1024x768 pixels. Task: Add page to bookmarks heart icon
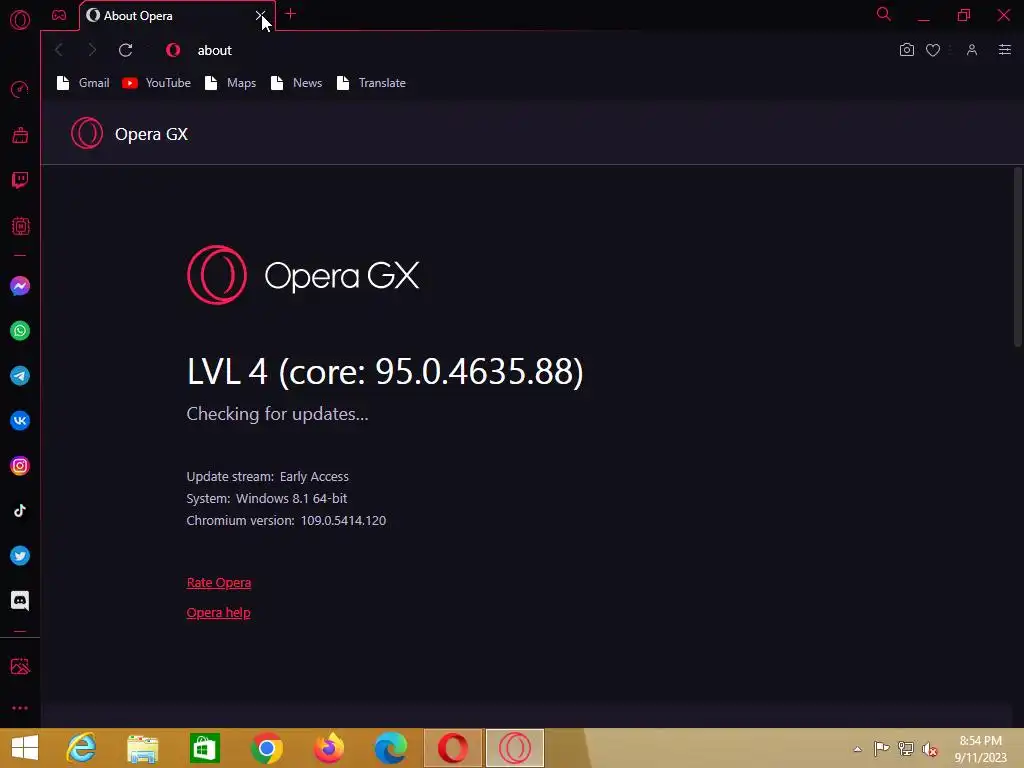pyautogui.click(x=933, y=50)
